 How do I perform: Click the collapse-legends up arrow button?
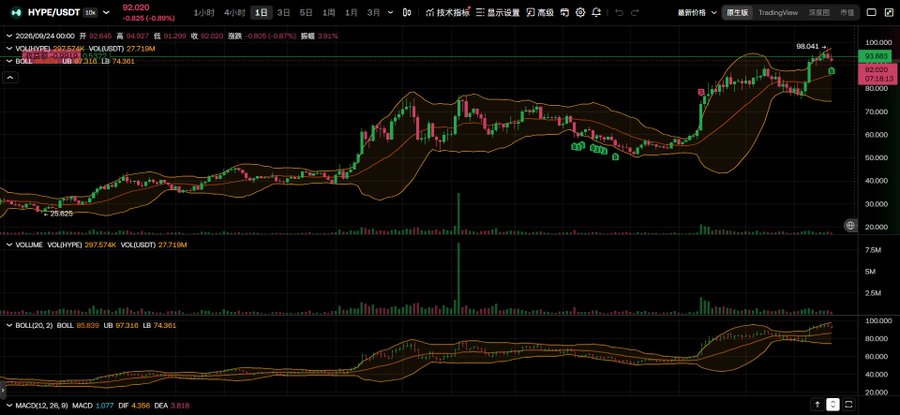pos(10,77)
